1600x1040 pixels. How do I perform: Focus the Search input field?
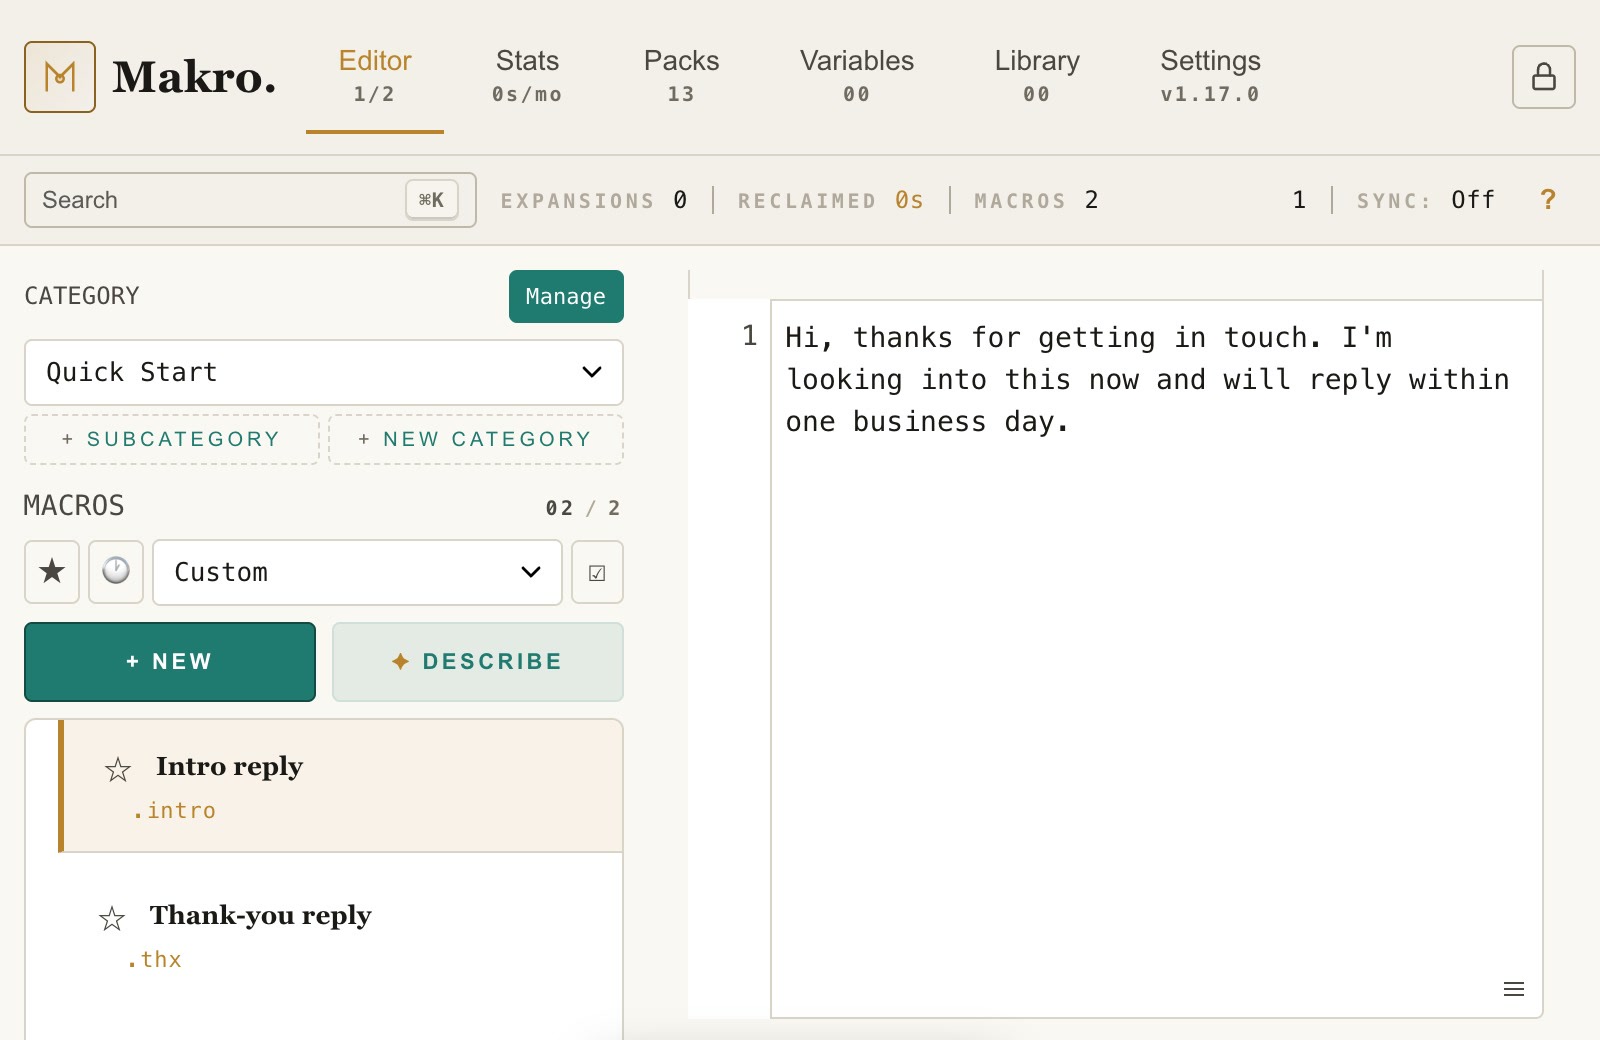coord(250,200)
